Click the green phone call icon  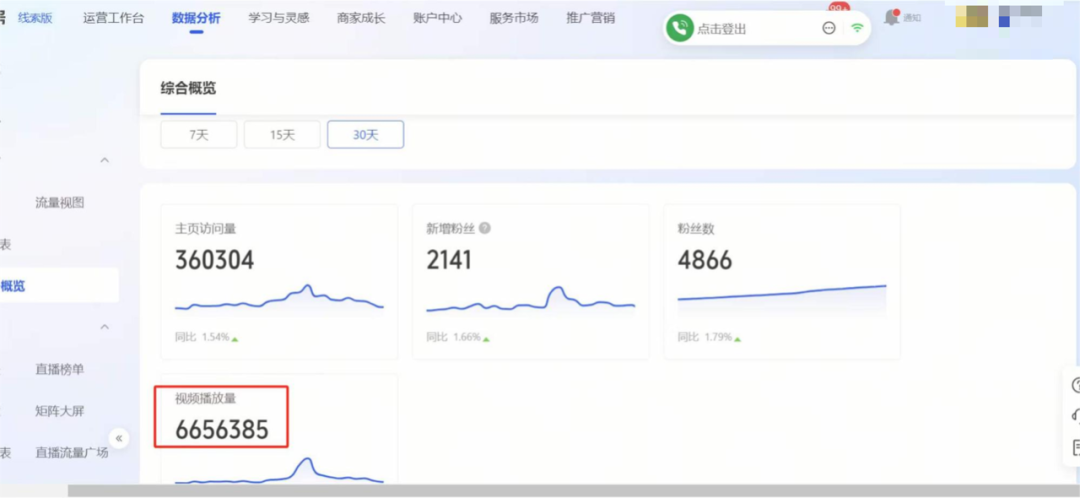[x=681, y=28]
